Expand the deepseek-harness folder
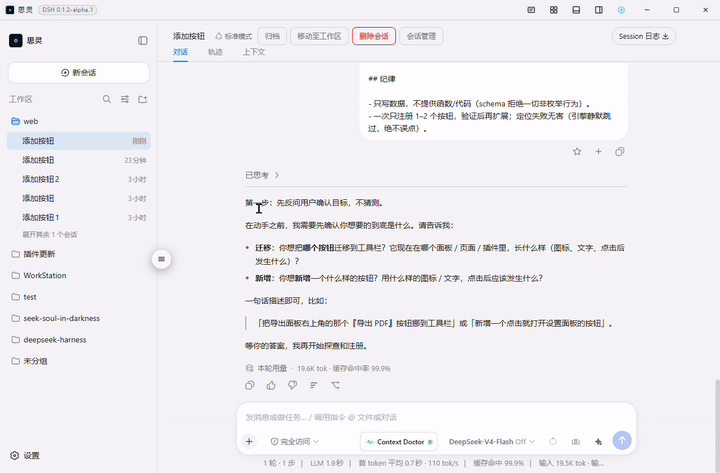720x473 pixels. 79,340
